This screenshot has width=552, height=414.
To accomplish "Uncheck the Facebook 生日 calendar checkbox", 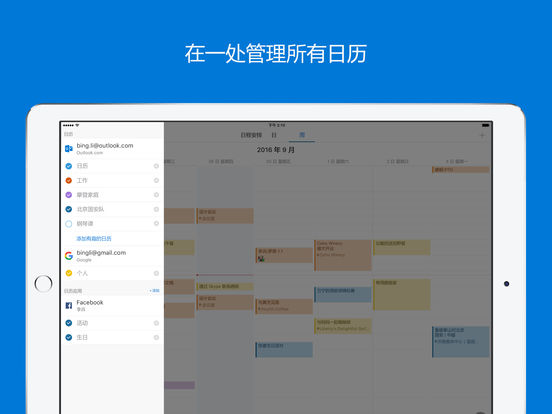I will click(x=69, y=337).
